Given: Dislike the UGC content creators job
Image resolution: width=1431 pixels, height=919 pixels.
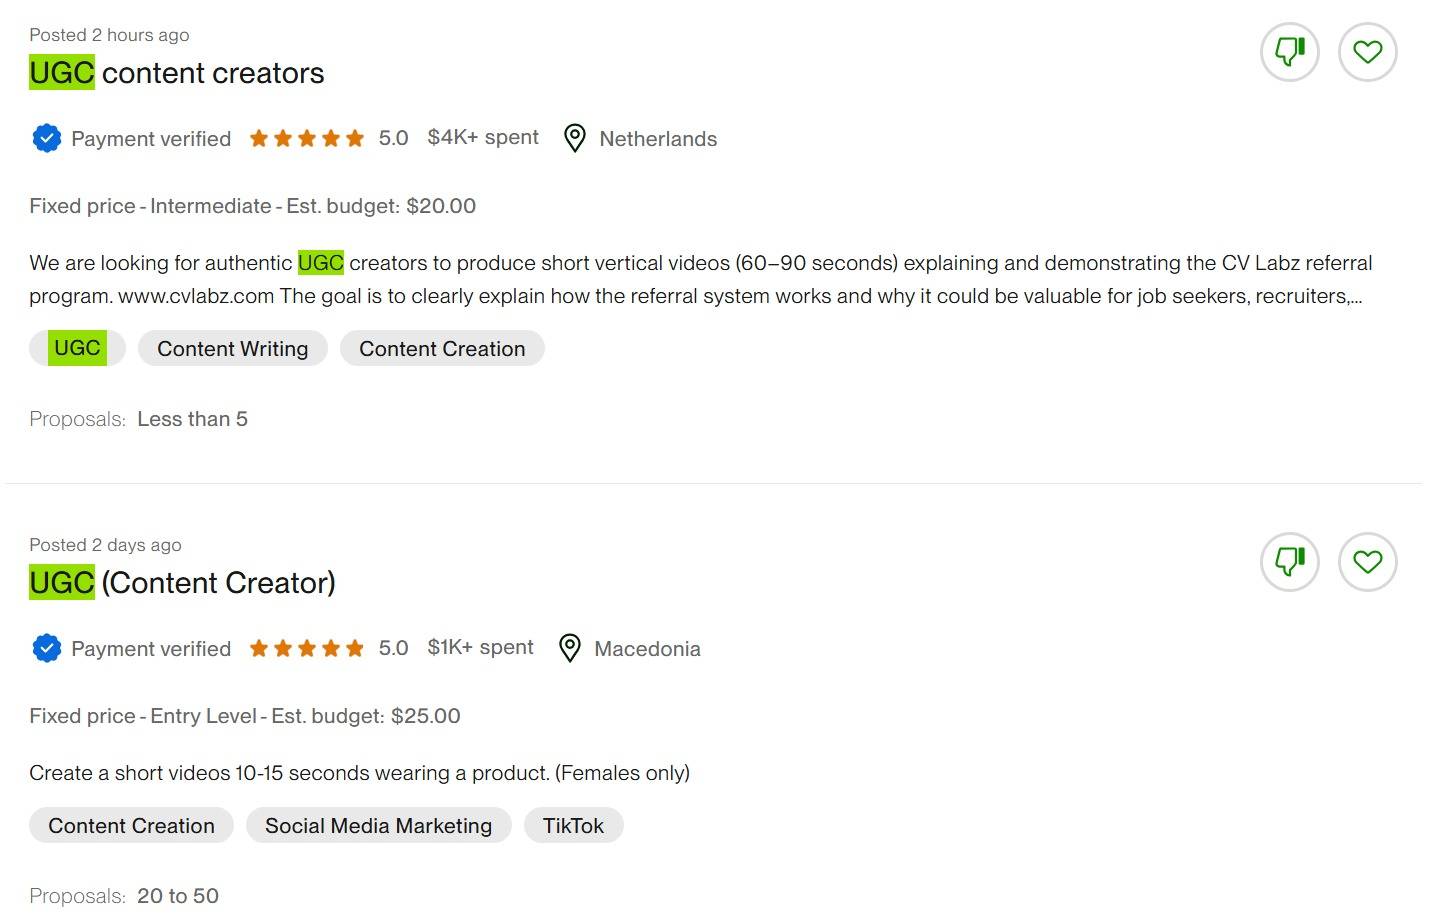Looking at the screenshot, I should [1289, 52].
